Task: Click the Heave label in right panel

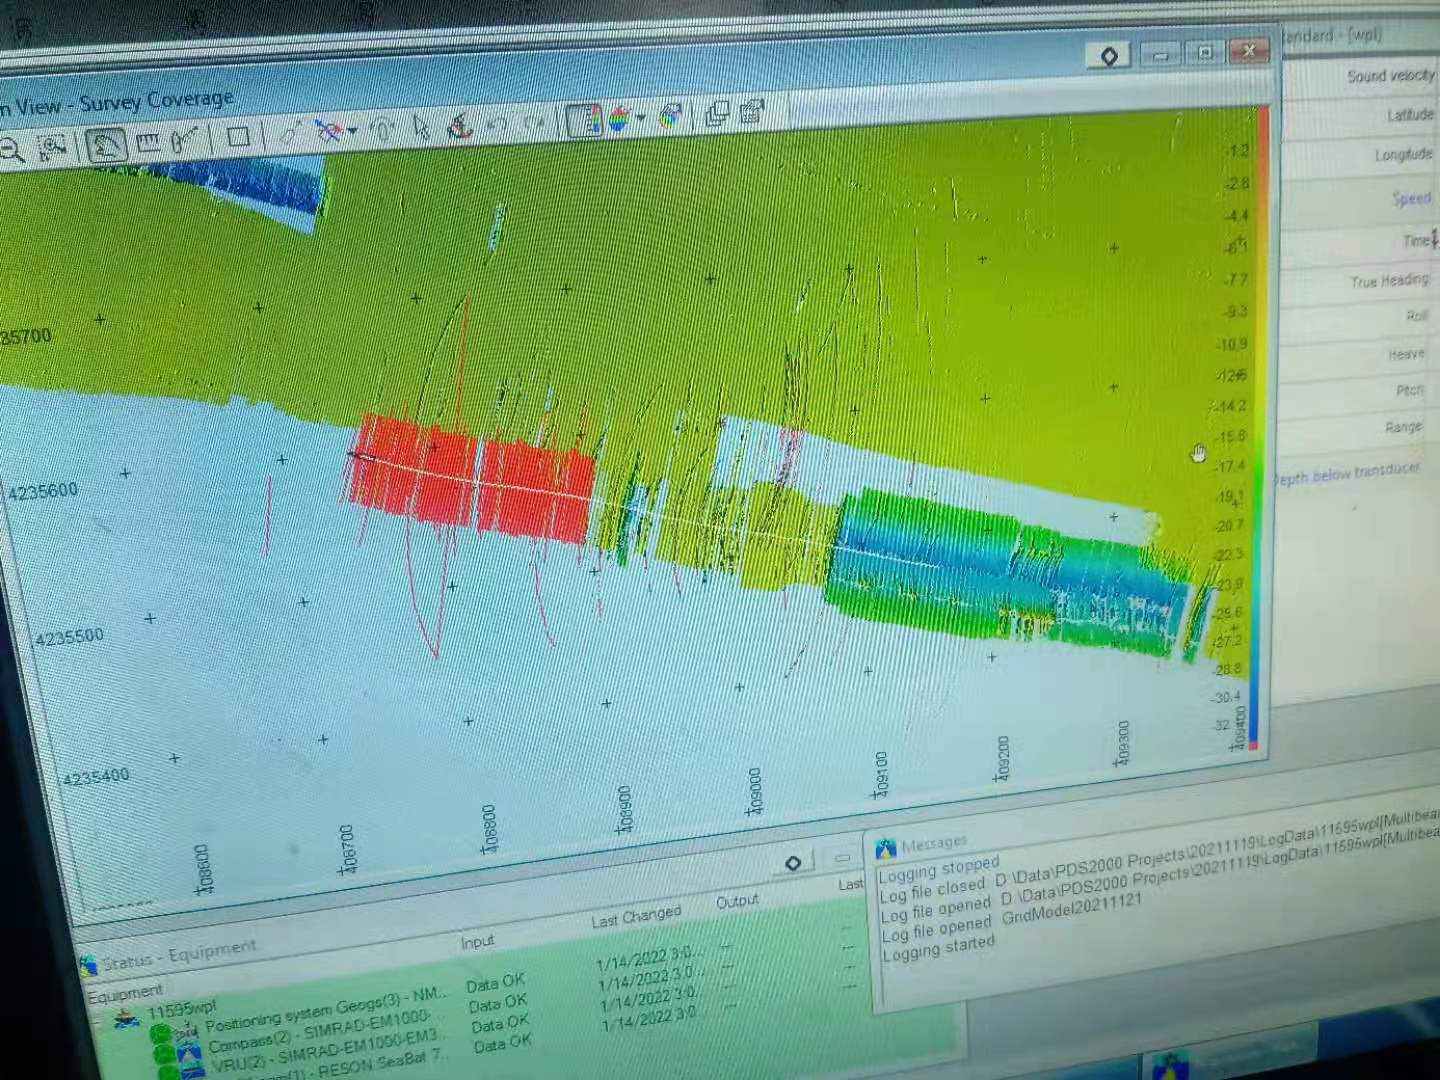Action: (x=1406, y=354)
